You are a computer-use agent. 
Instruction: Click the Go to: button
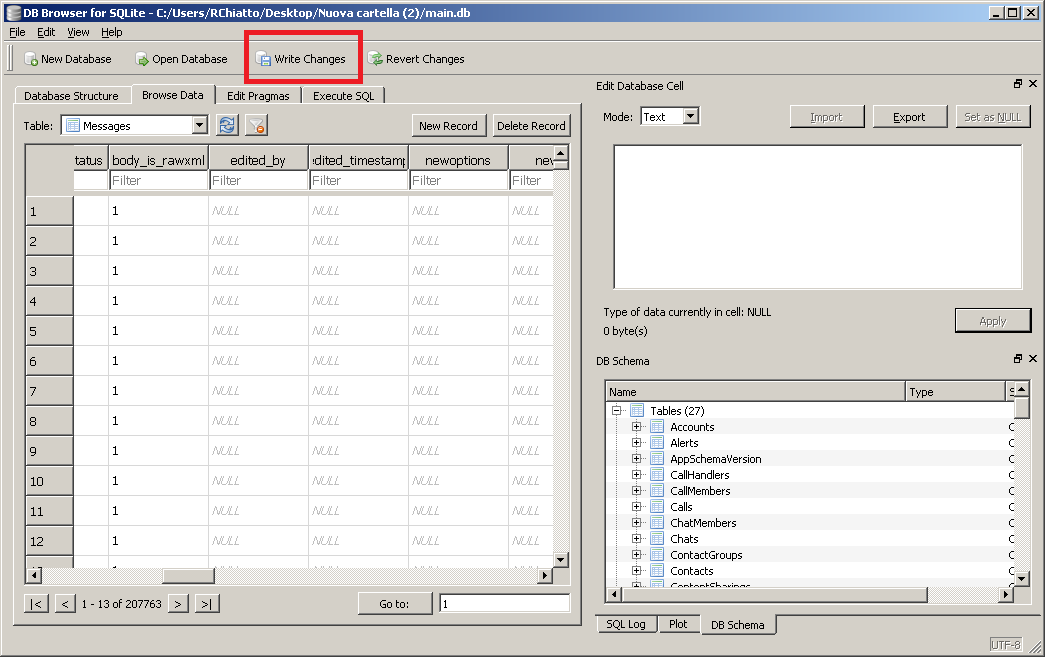[395, 604]
